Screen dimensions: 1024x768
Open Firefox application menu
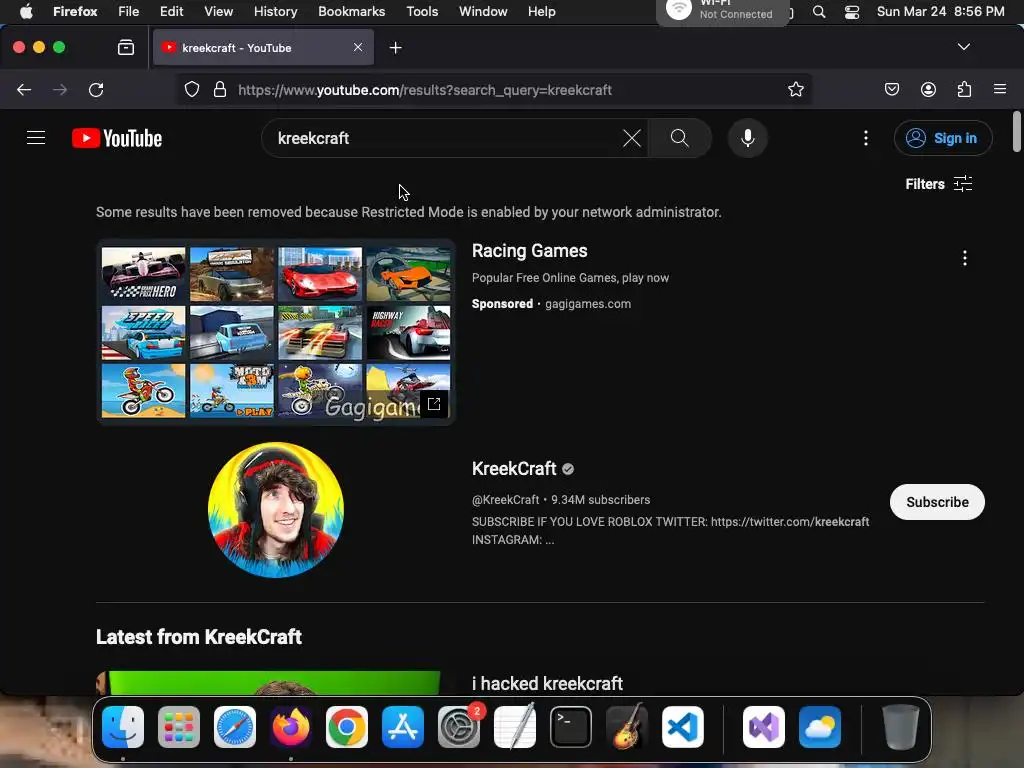1000,89
